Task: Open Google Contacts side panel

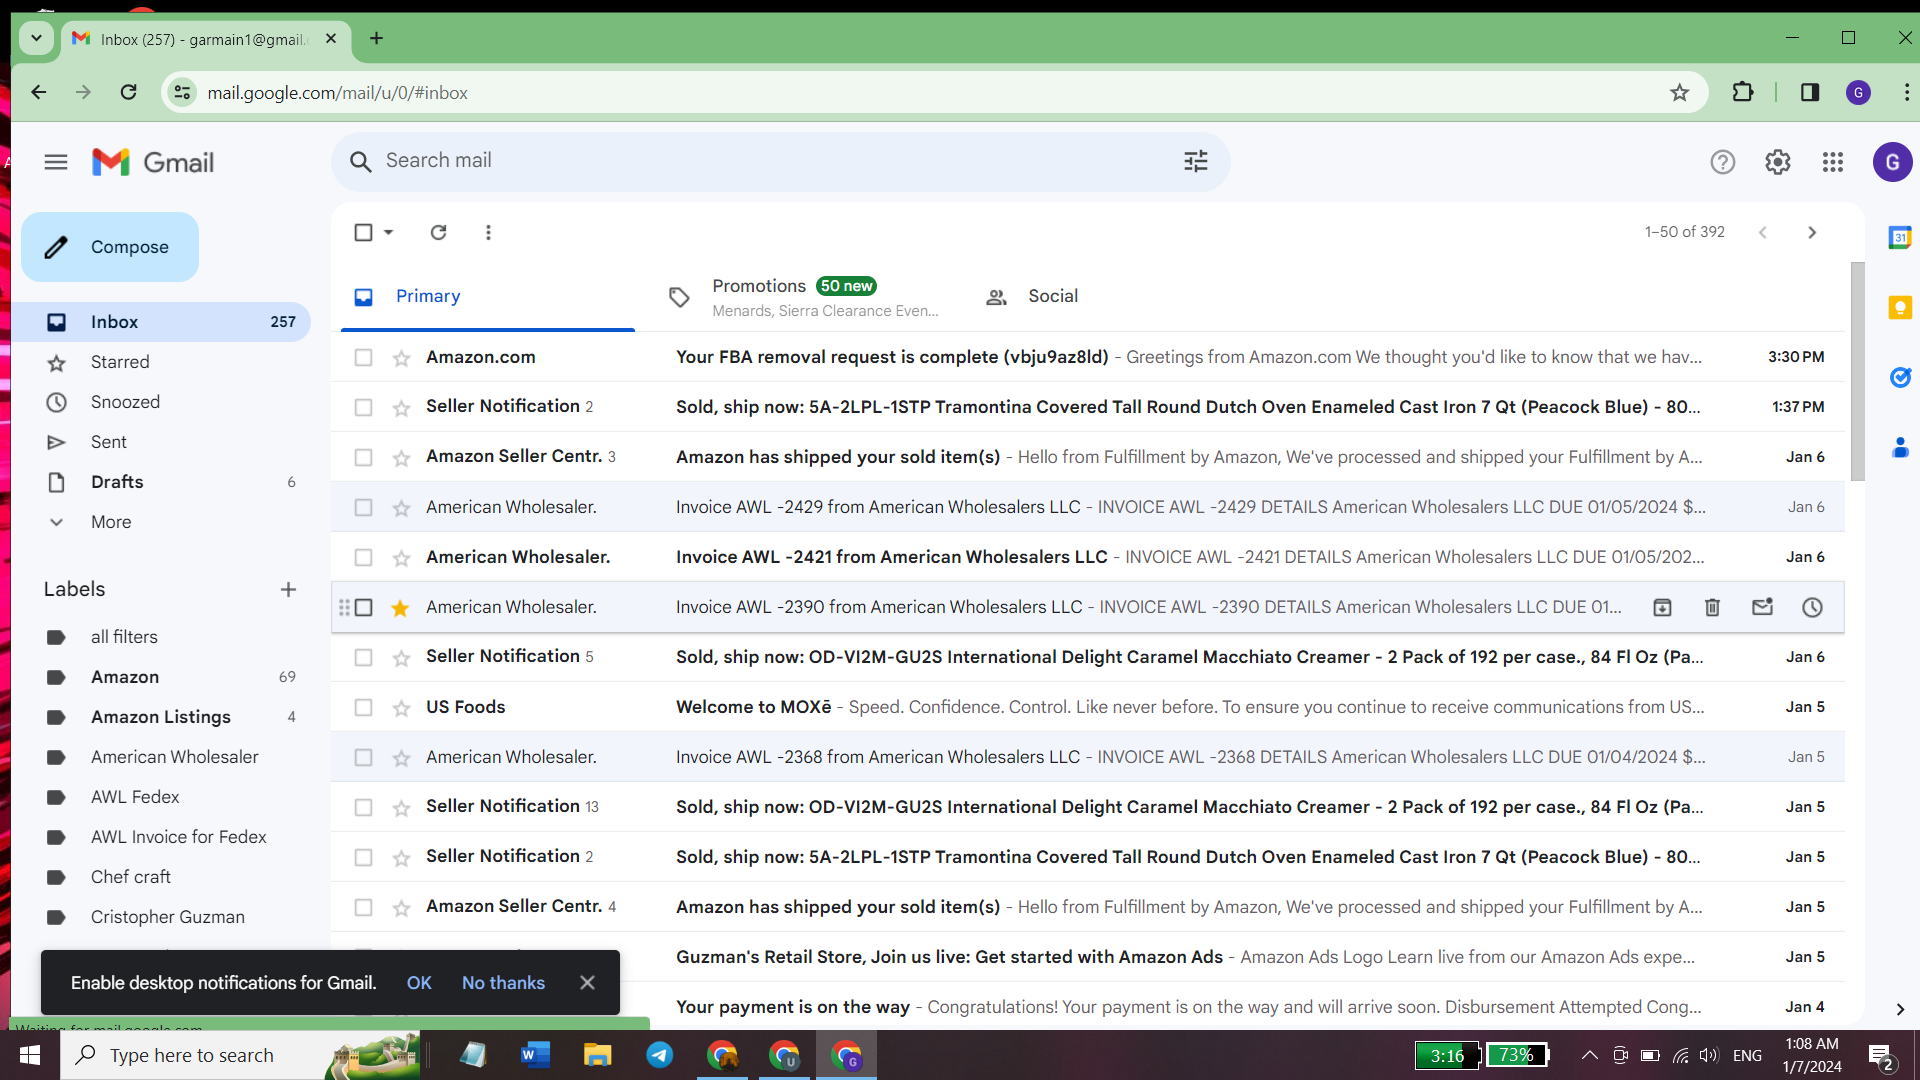Action: click(x=1900, y=447)
